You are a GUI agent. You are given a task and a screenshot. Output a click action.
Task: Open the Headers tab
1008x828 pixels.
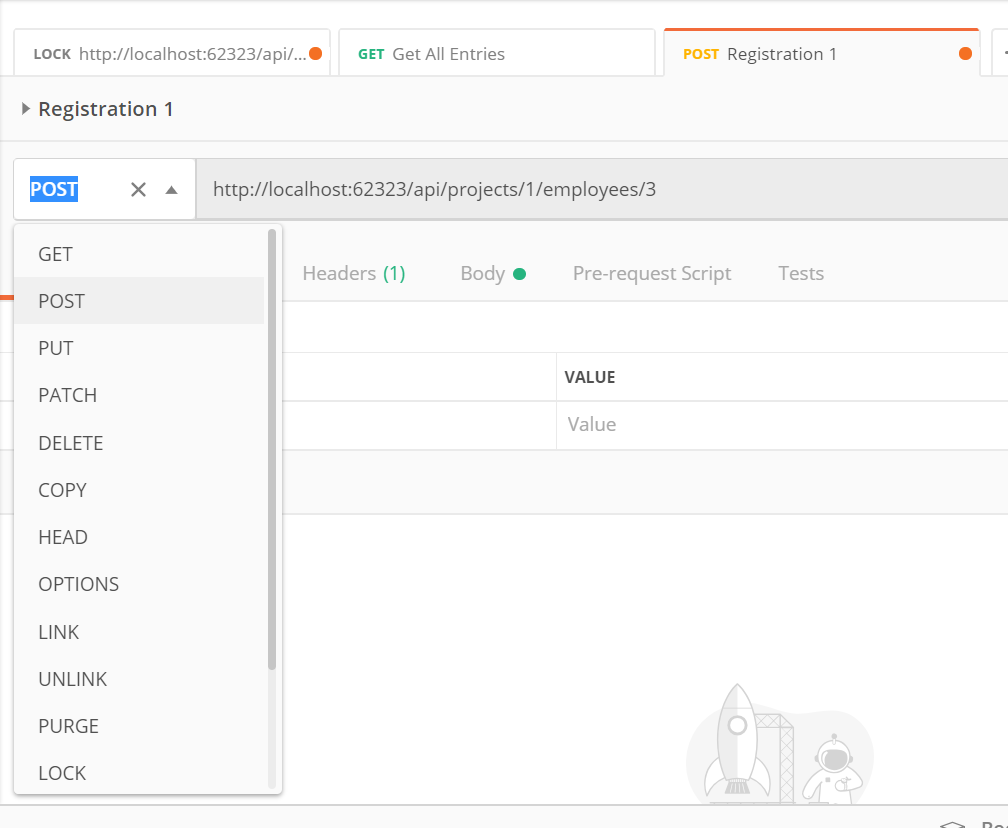[353, 273]
